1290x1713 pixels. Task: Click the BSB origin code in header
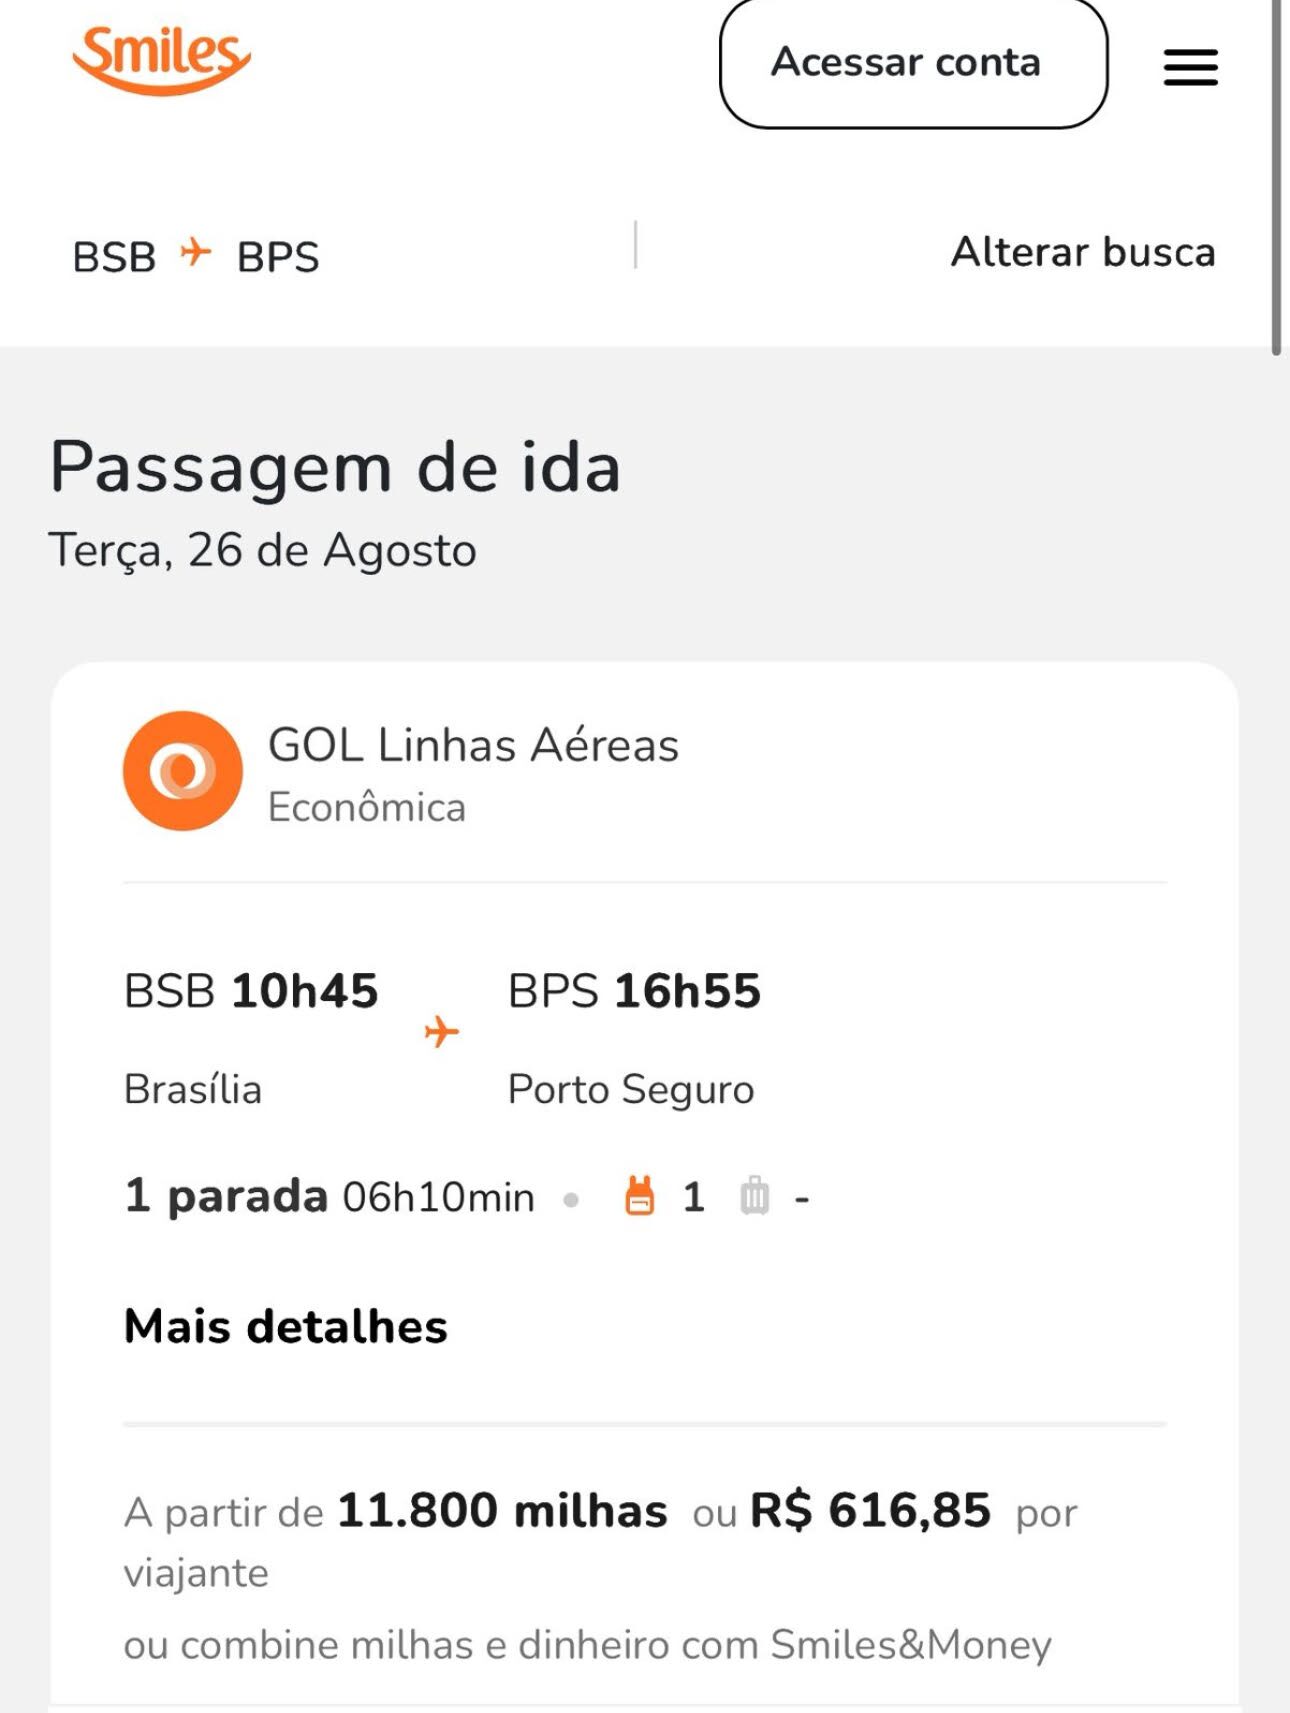(114, 257)
